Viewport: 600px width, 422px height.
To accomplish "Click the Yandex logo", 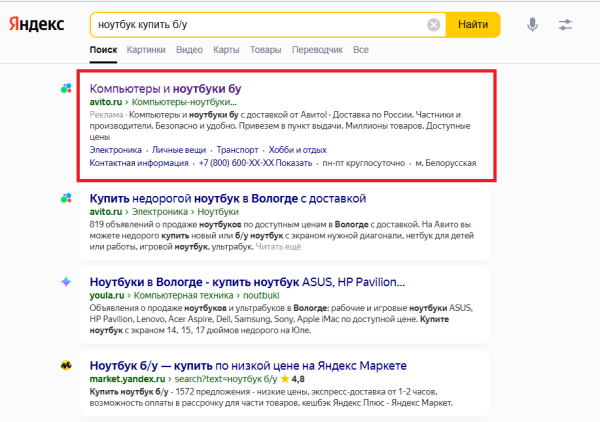I will tap(38, 24).
